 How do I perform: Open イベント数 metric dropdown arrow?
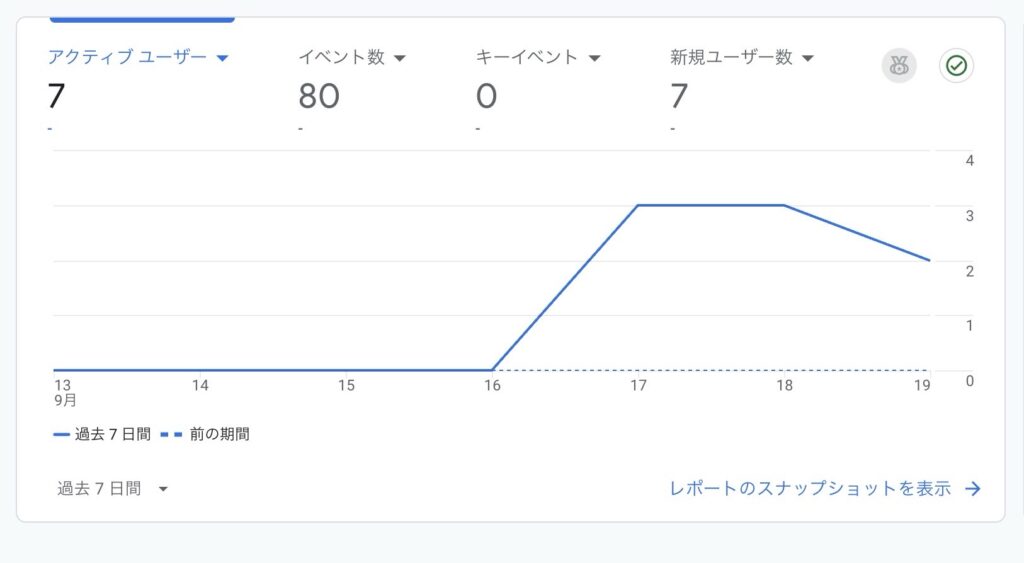point(400,58)
